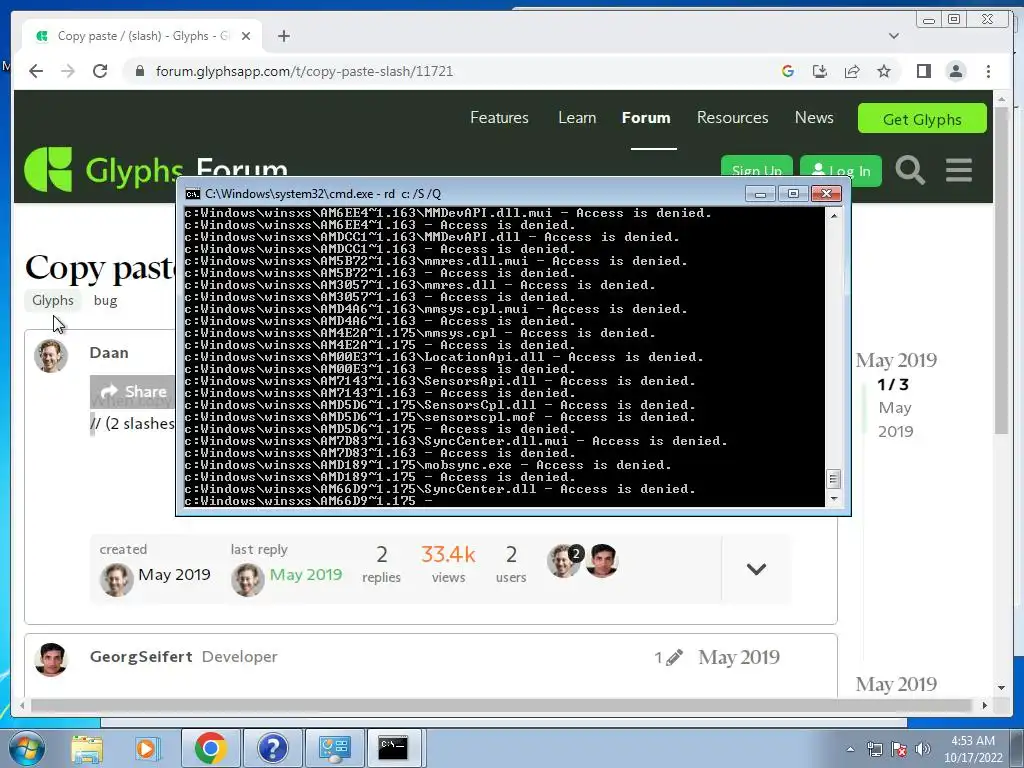Click bottom May 2019 in topic timeline
The image size is (1024, 768).
click(896, 684)
